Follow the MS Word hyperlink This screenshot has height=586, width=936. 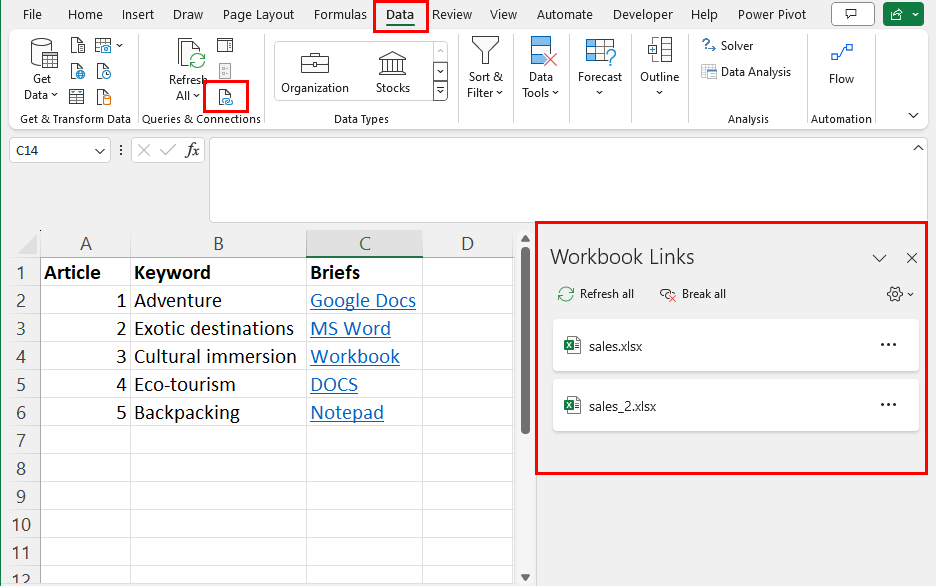(350, 328)
